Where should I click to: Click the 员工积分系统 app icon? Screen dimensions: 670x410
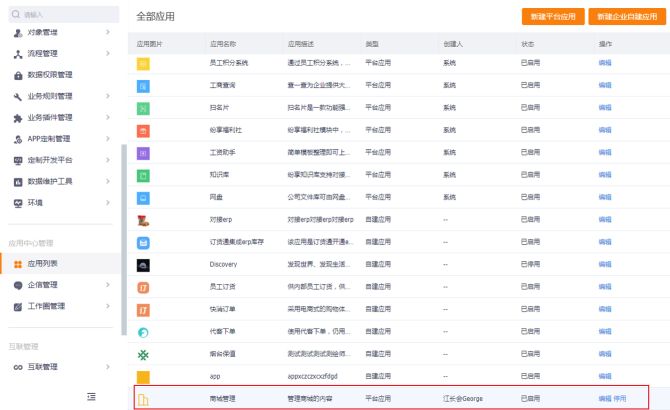(x=143, y=63)
